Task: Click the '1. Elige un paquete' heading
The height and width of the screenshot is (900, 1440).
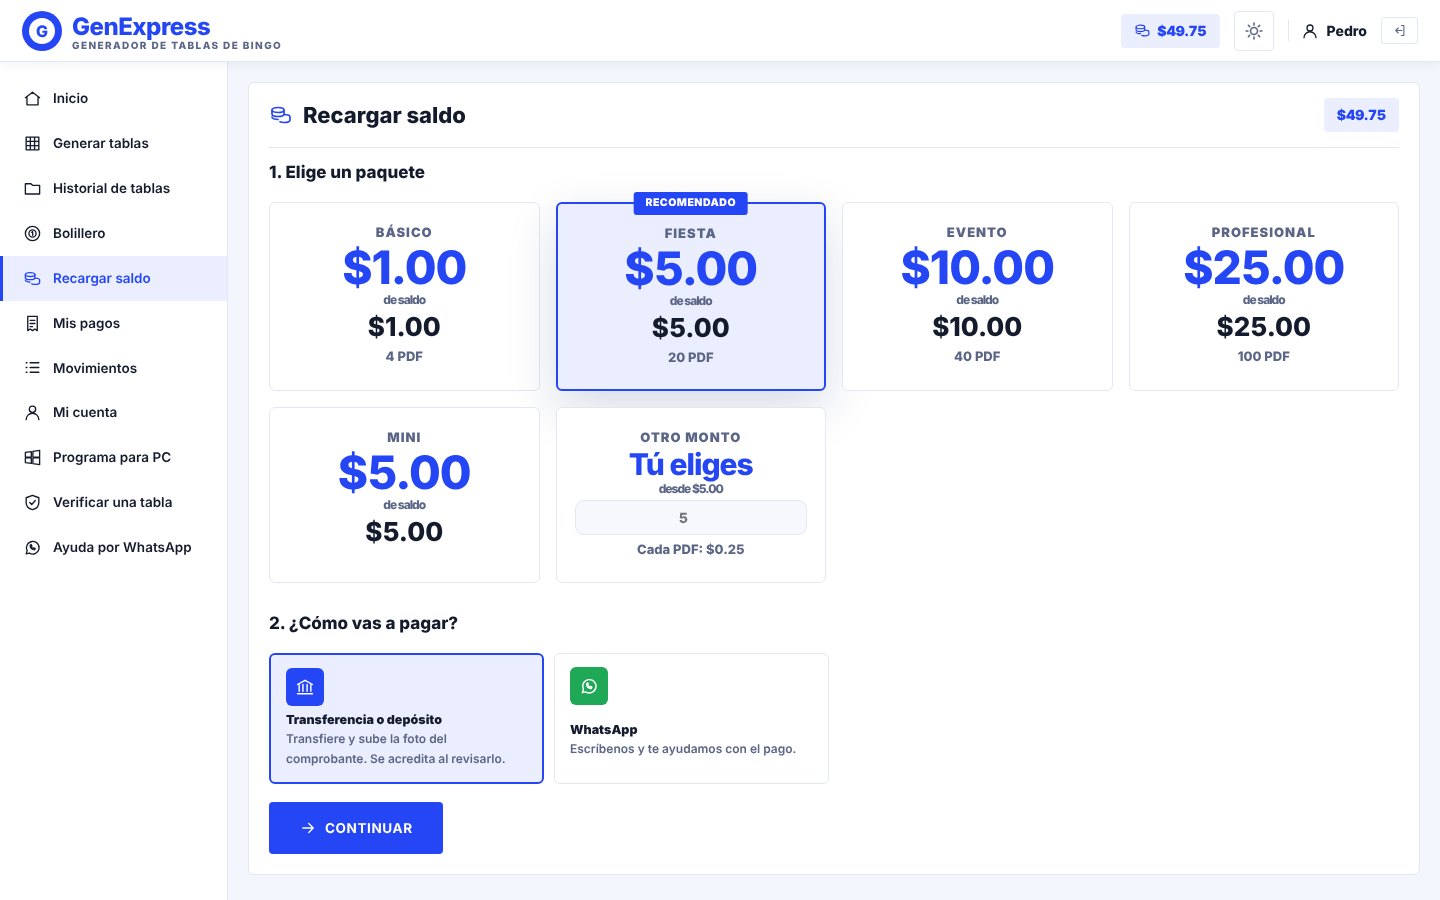Action: click(x=347, y=172)
